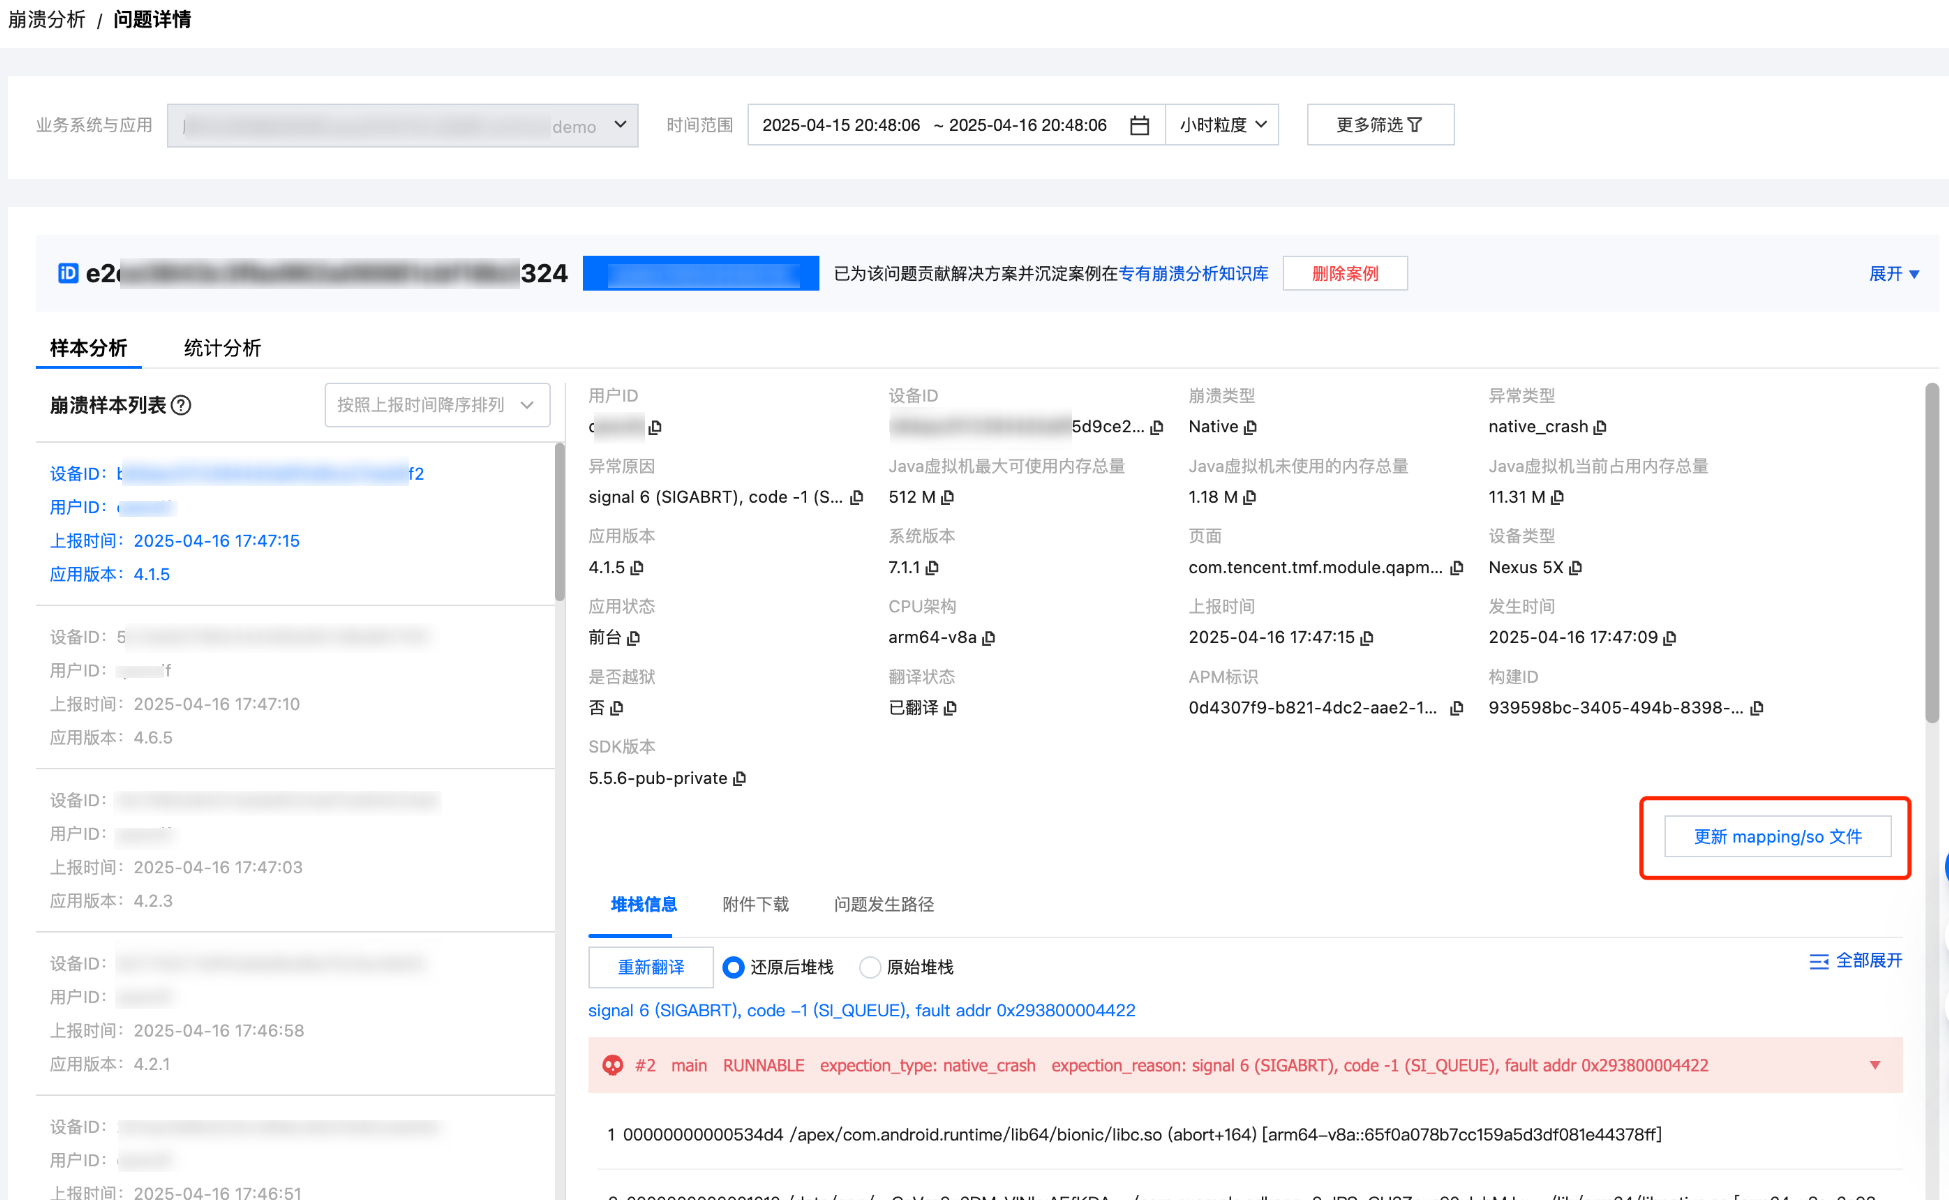Copy the Native crash type value
The width and height of the screenshot is (1949, 1200).
pos(1250,427)
